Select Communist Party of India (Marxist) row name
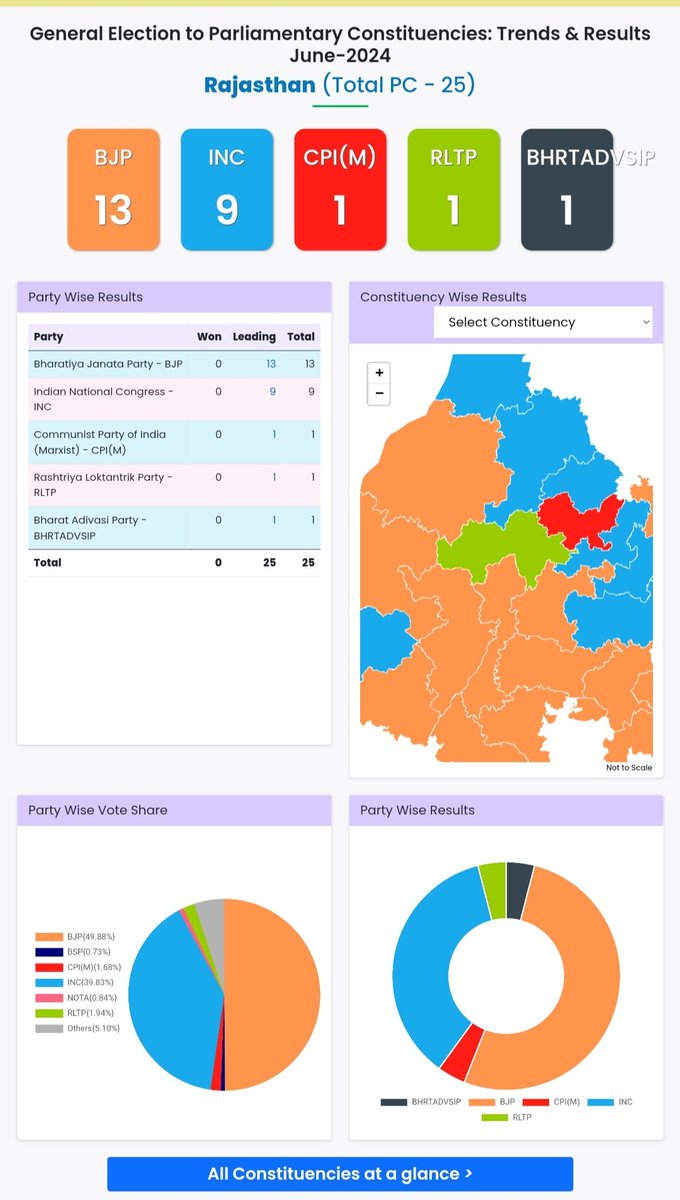This screenshot has width=680, height=1200. coord(100,442)
